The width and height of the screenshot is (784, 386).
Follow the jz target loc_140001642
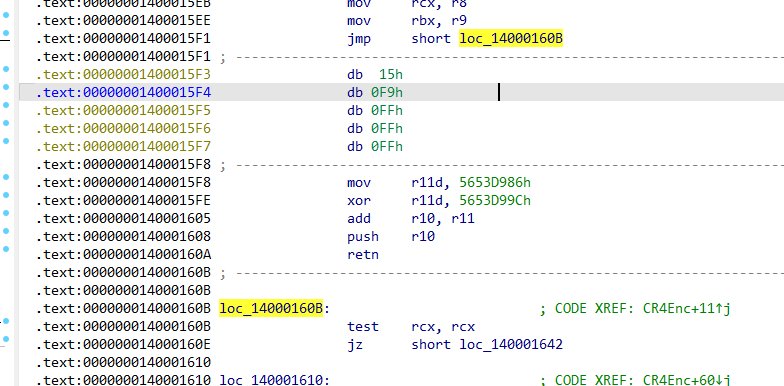click(511, 344)
